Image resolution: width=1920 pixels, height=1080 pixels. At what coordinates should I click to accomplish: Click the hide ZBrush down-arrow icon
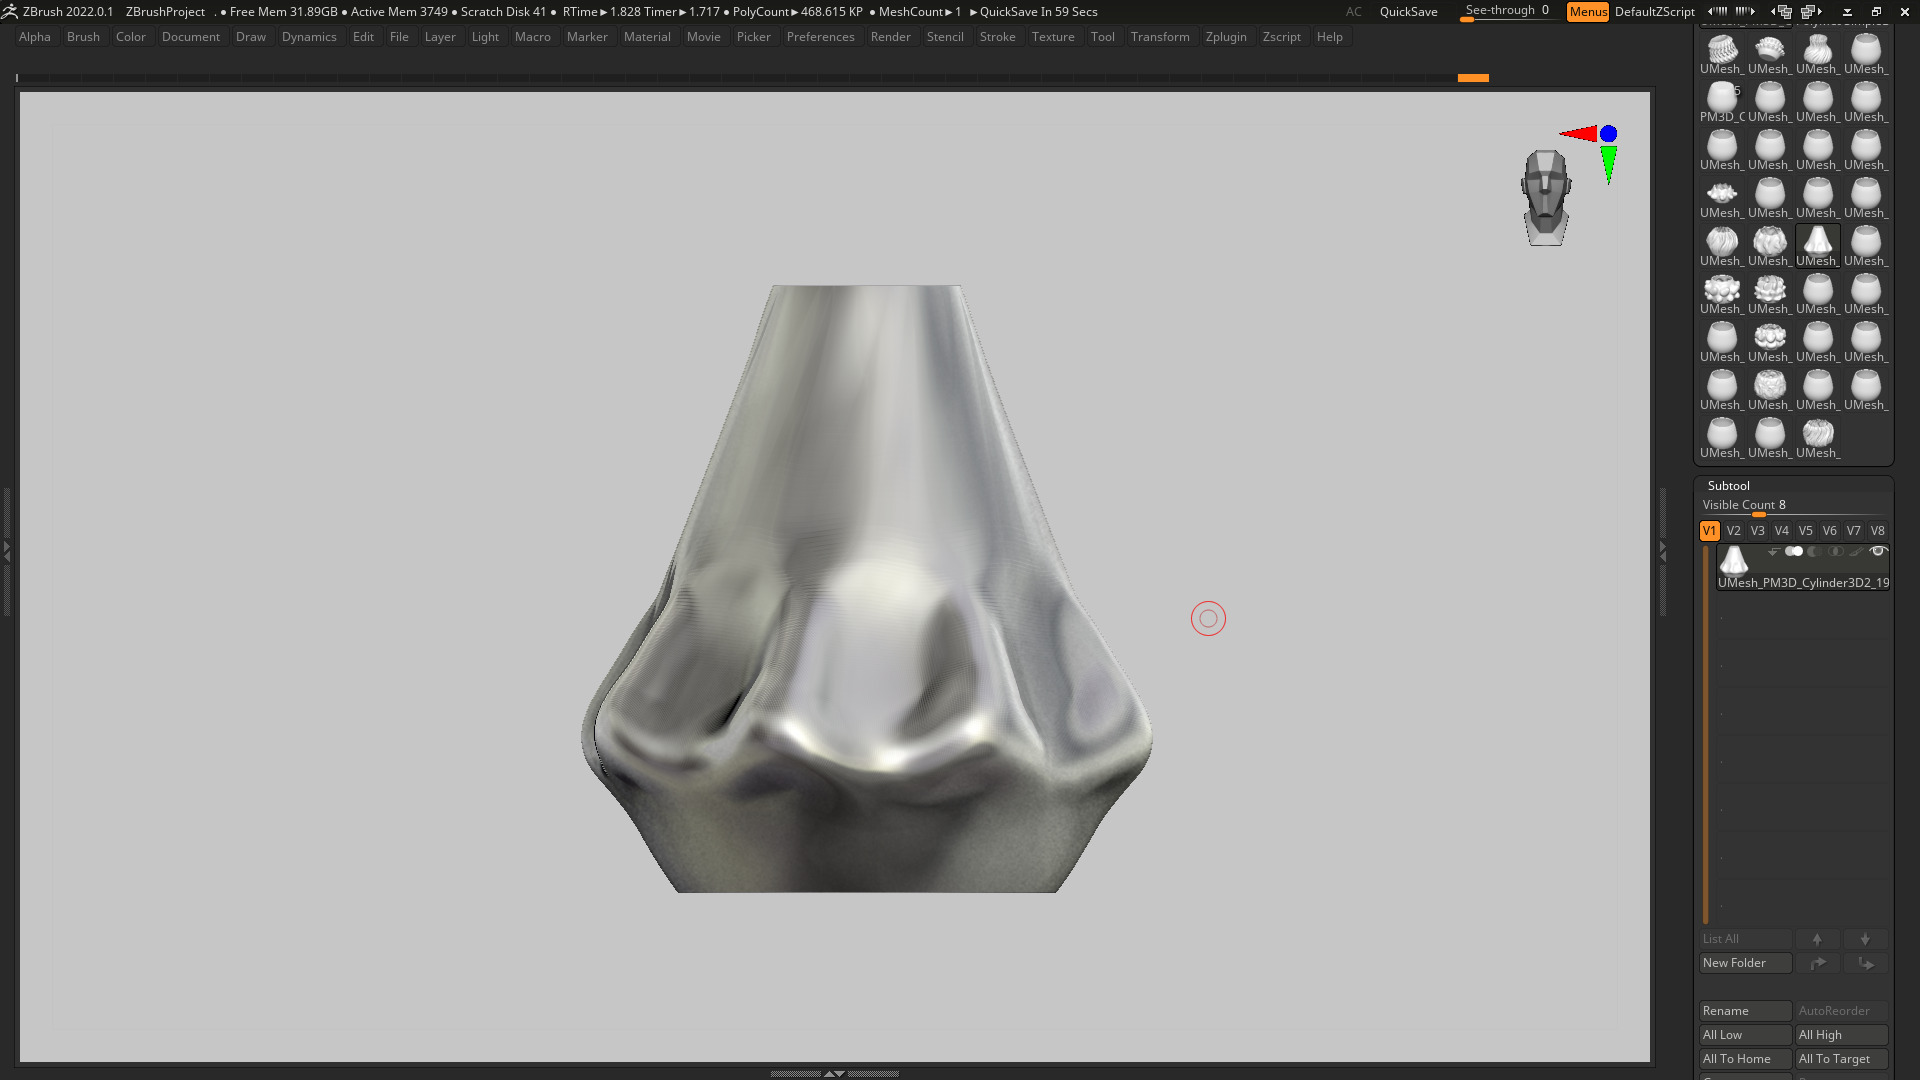click(x=1847, y=12)
